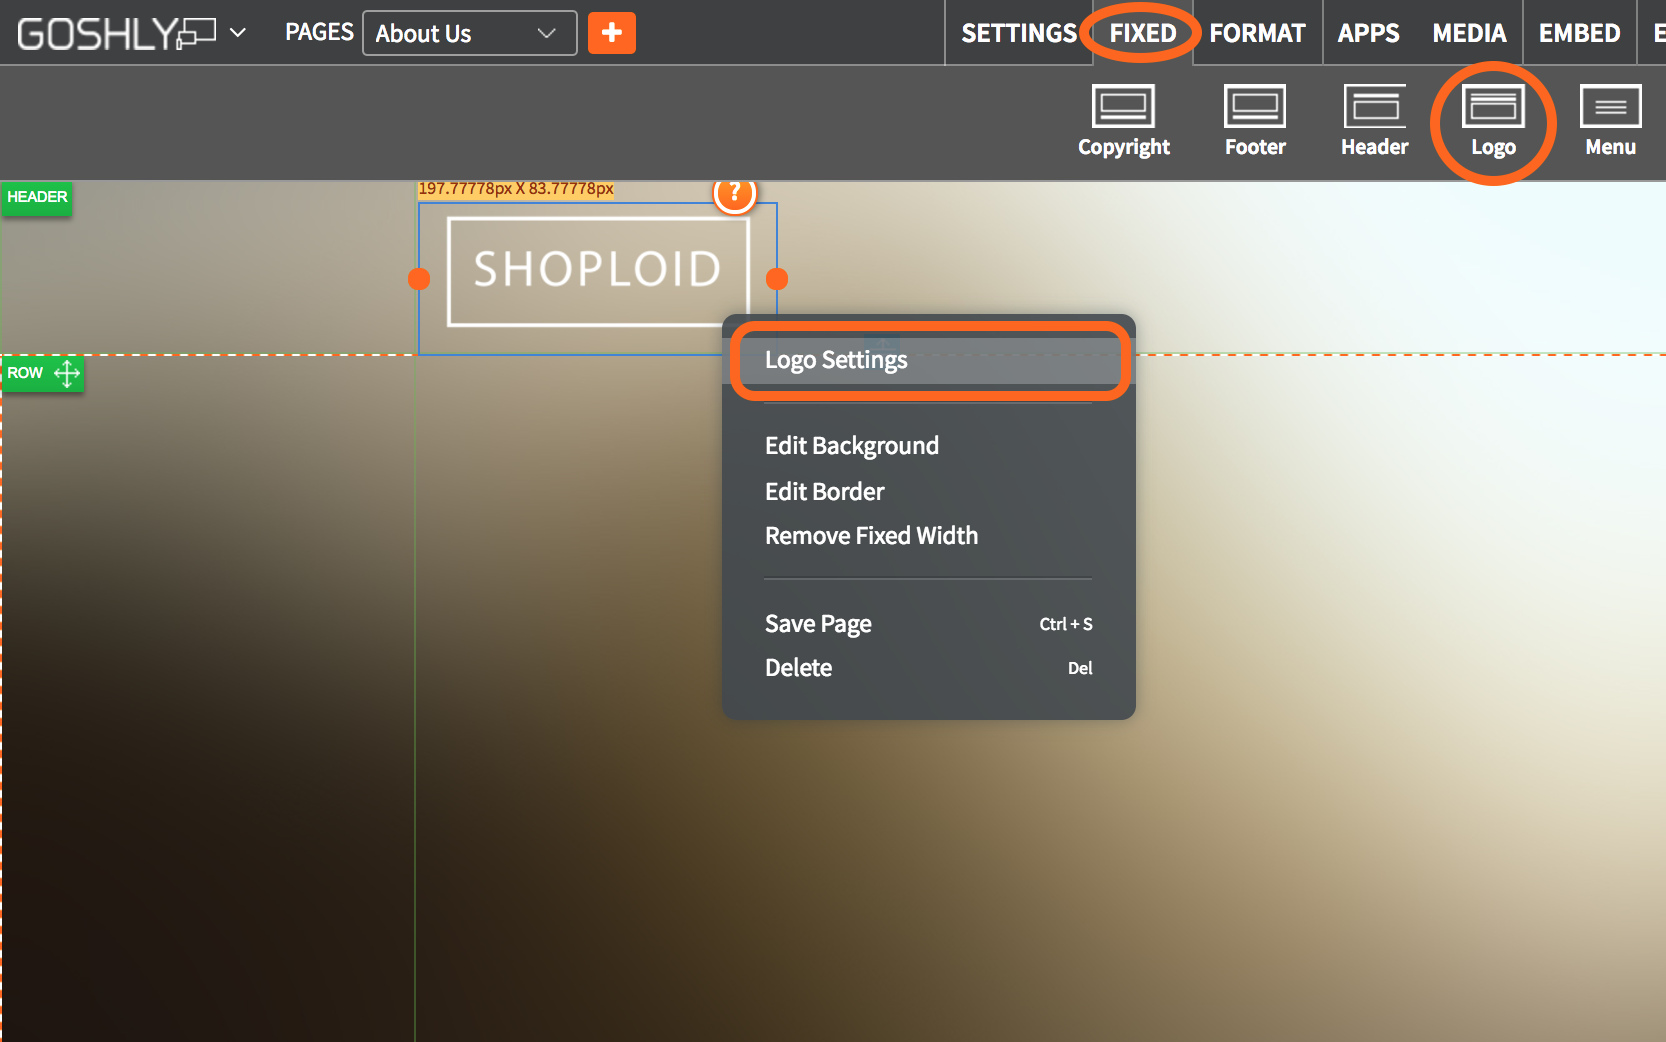Open the SETTINGS tab
This screenshot has width=1666, height=1042.
click(x=1019, y=33)
